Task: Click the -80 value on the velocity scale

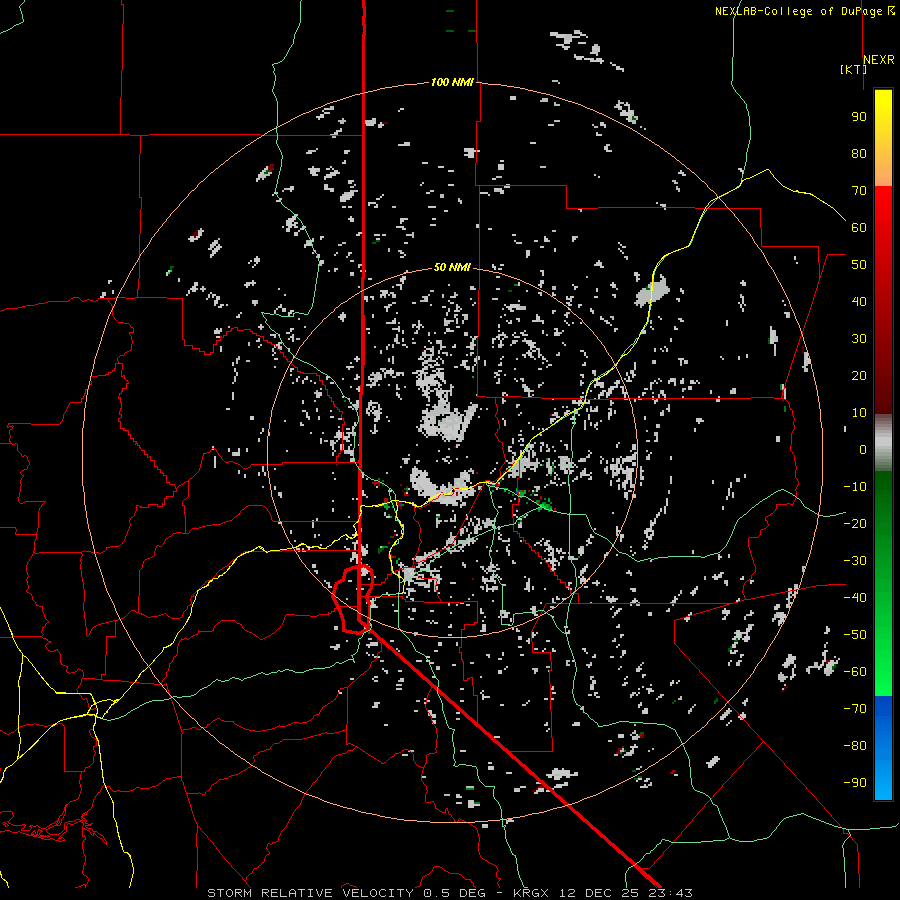Action: pyautogui.click(x=855, y=746)
